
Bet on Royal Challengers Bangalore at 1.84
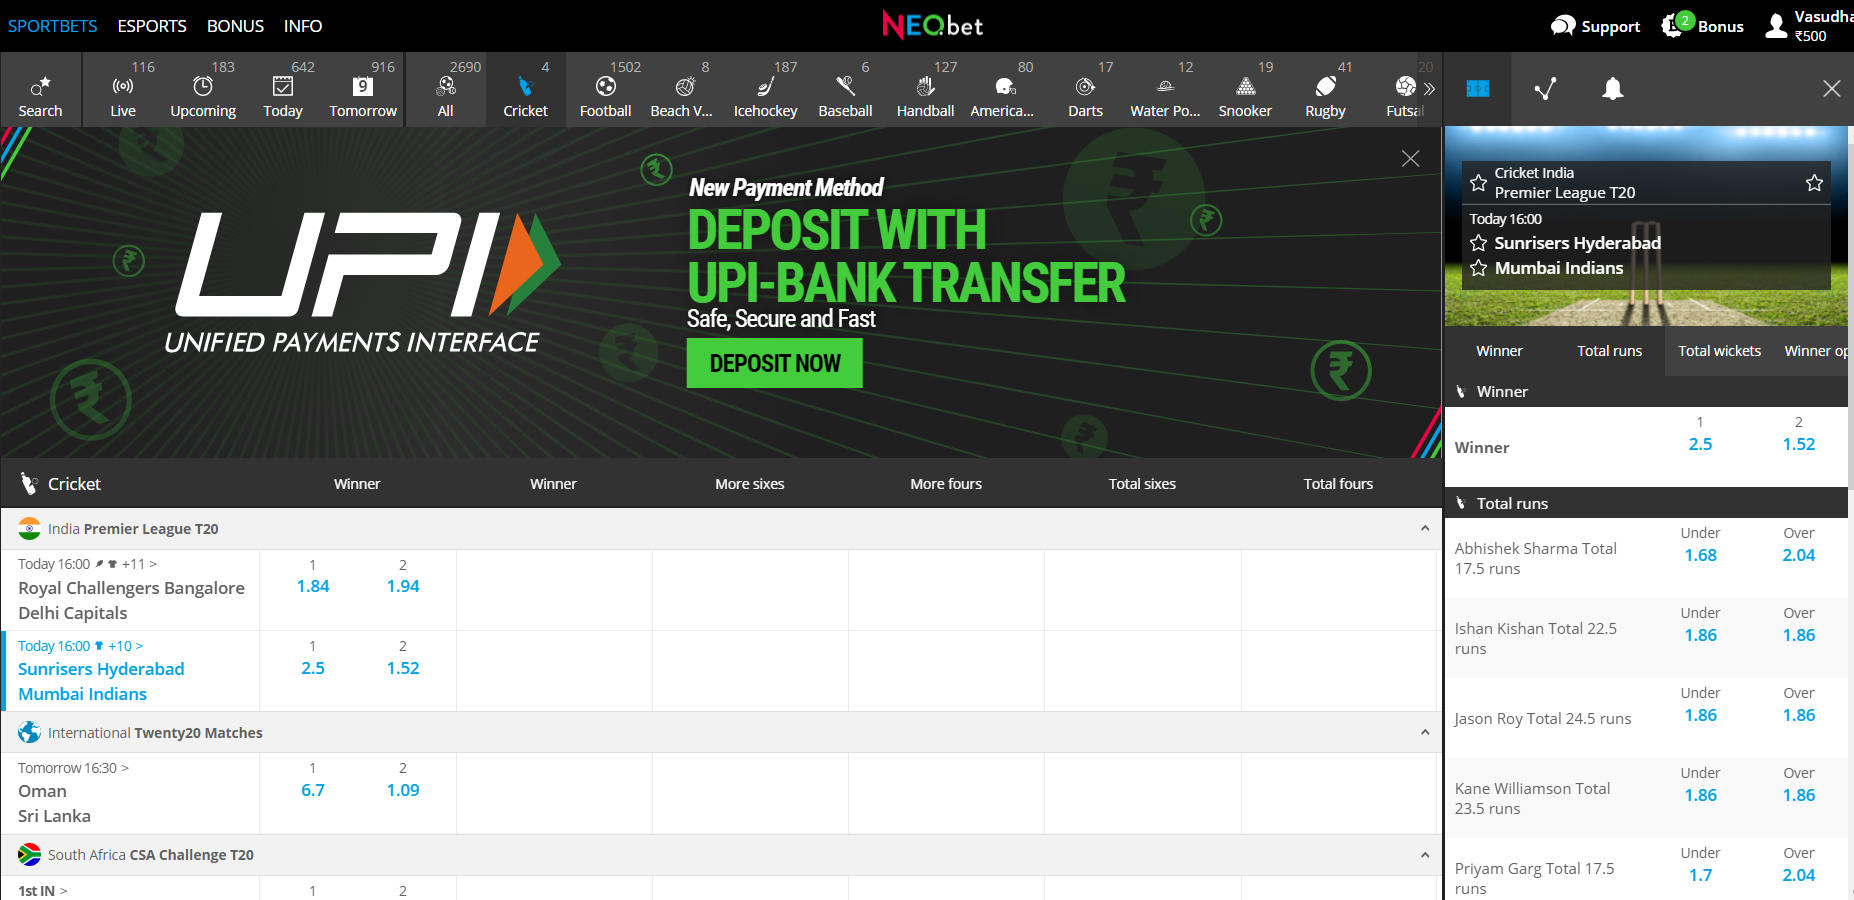pos(313,586)
